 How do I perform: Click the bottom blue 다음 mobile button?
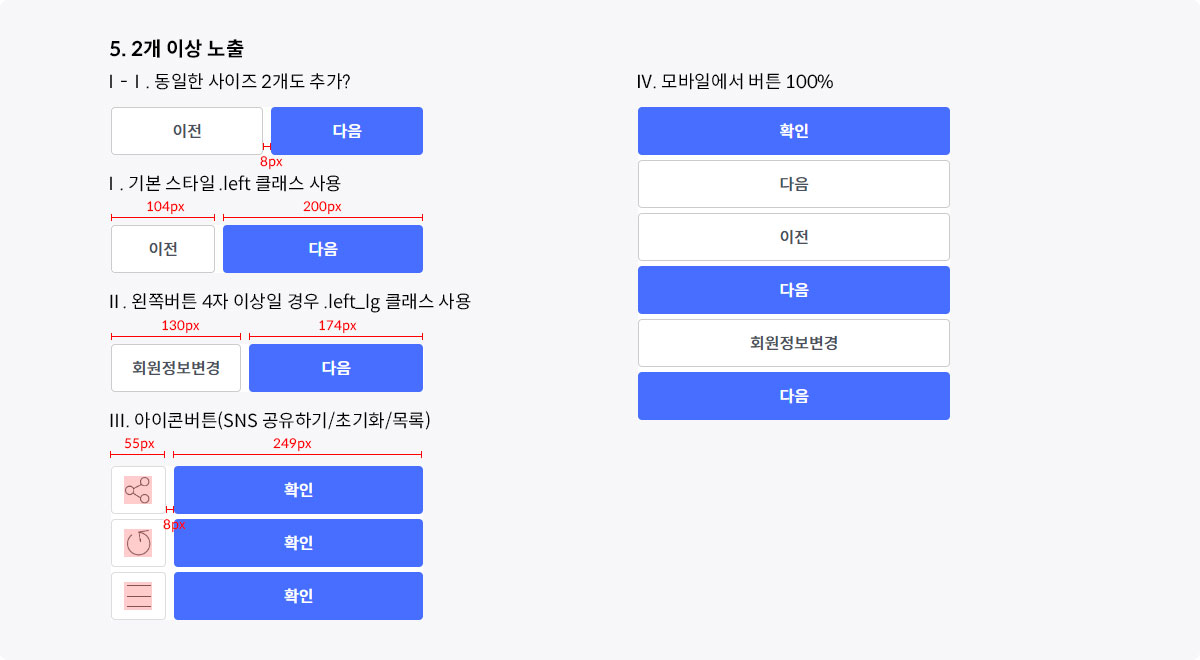click(794, 396)
